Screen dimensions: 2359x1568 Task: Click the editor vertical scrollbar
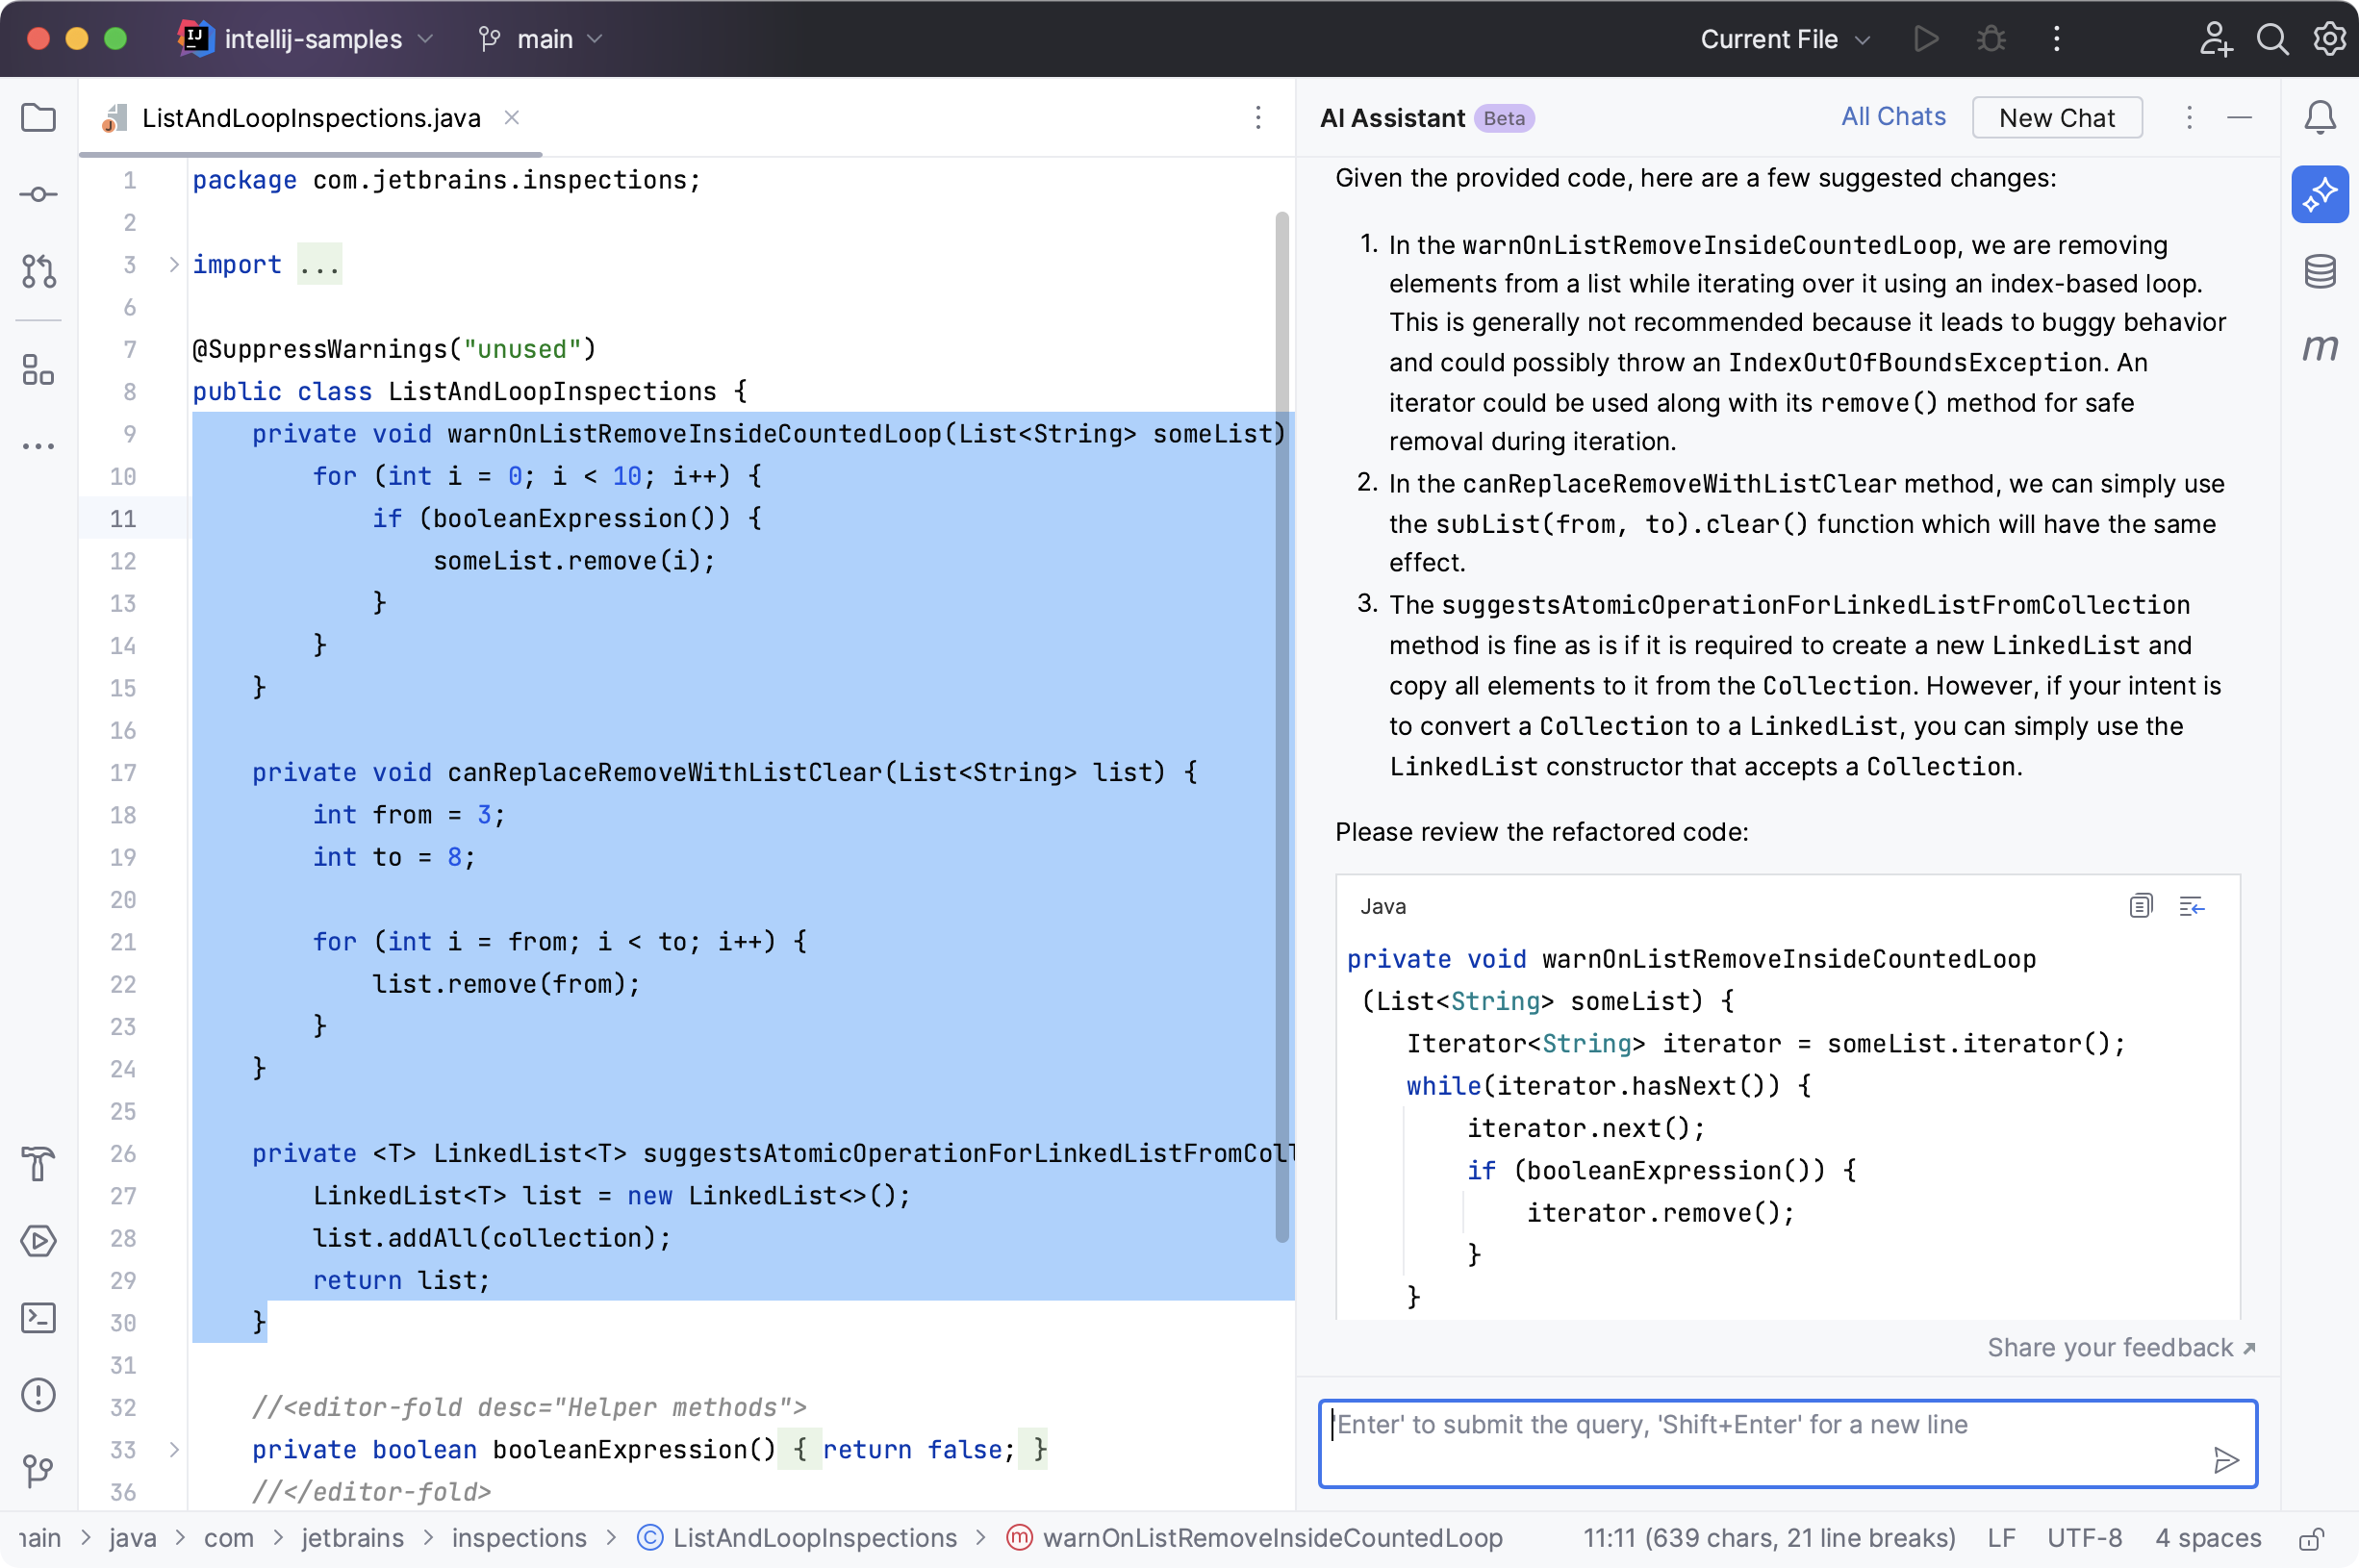click(1282, 726)
